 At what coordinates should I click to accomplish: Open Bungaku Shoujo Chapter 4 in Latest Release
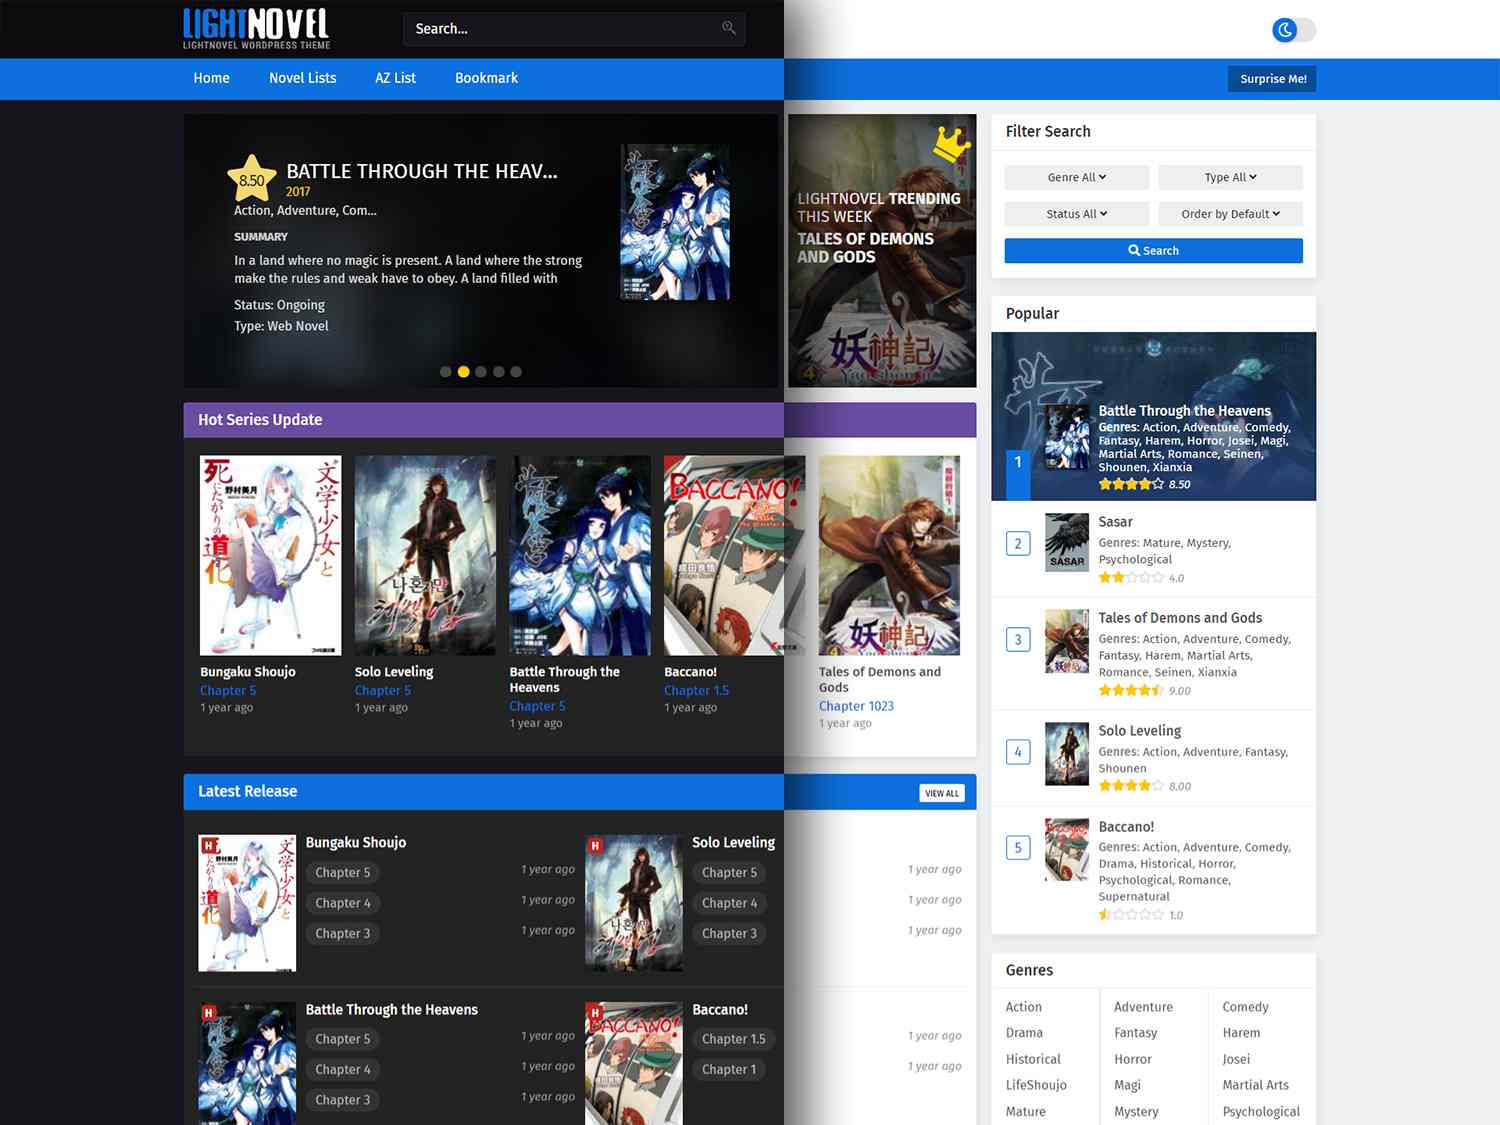(x=343, y=903)
